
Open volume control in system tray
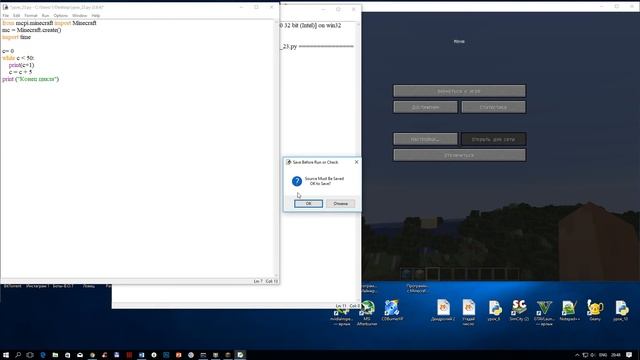coord(593,355)
